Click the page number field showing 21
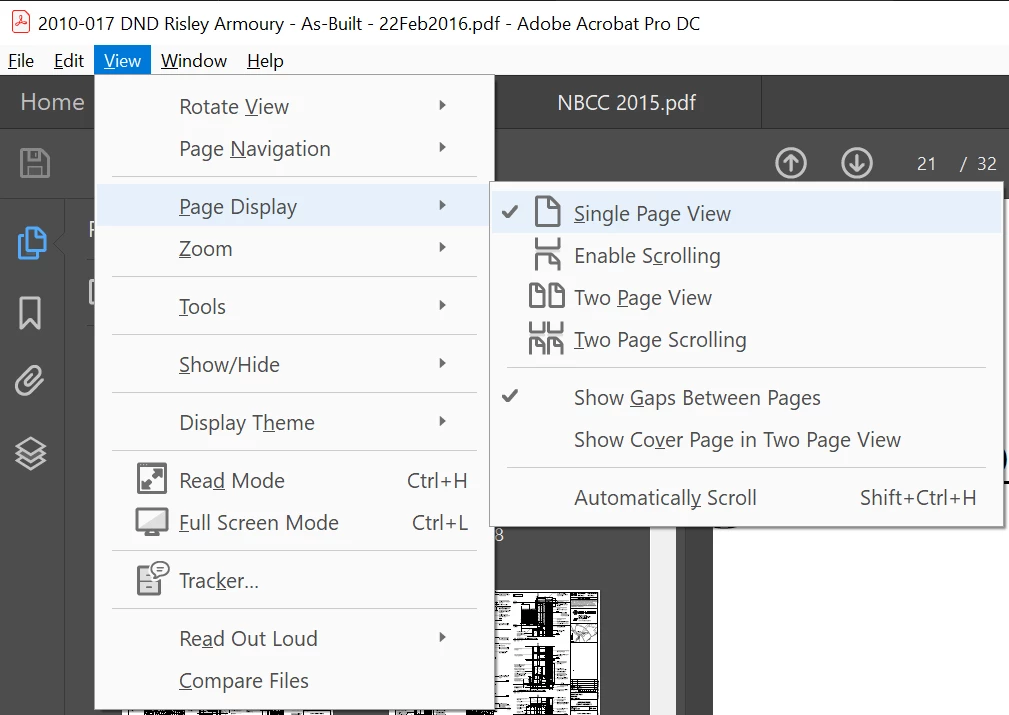Viewport: 1009px width, 715px height. pyautogui.click(x=926, y=163)
